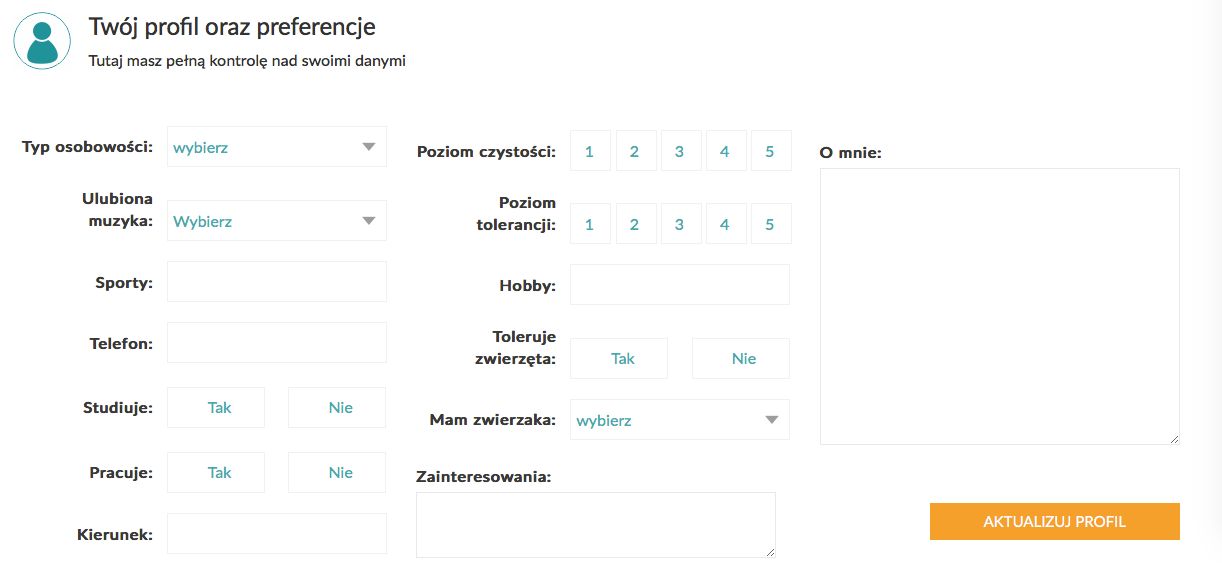The image size is (1222, 587).
Task: Focus the Sporty input field
Action: click(x=276, y=282)
